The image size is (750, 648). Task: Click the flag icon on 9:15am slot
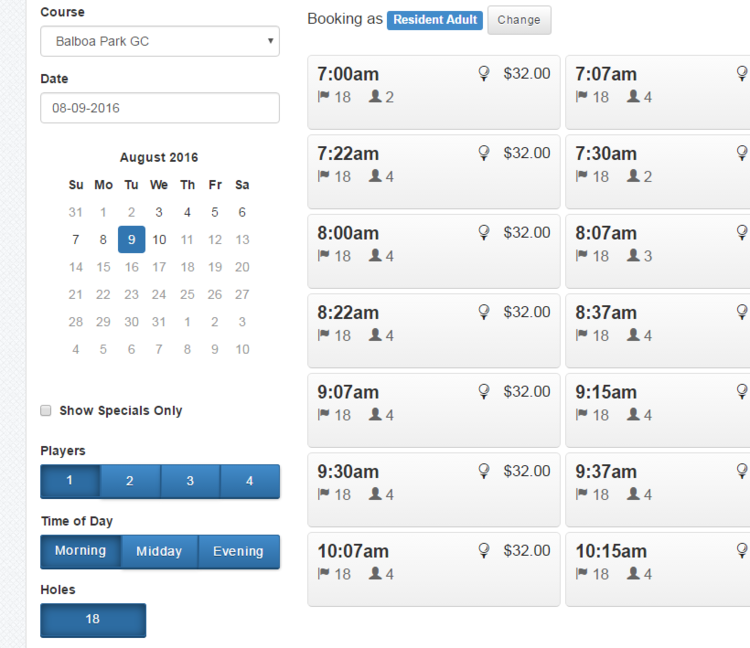[x=581, y=415]
